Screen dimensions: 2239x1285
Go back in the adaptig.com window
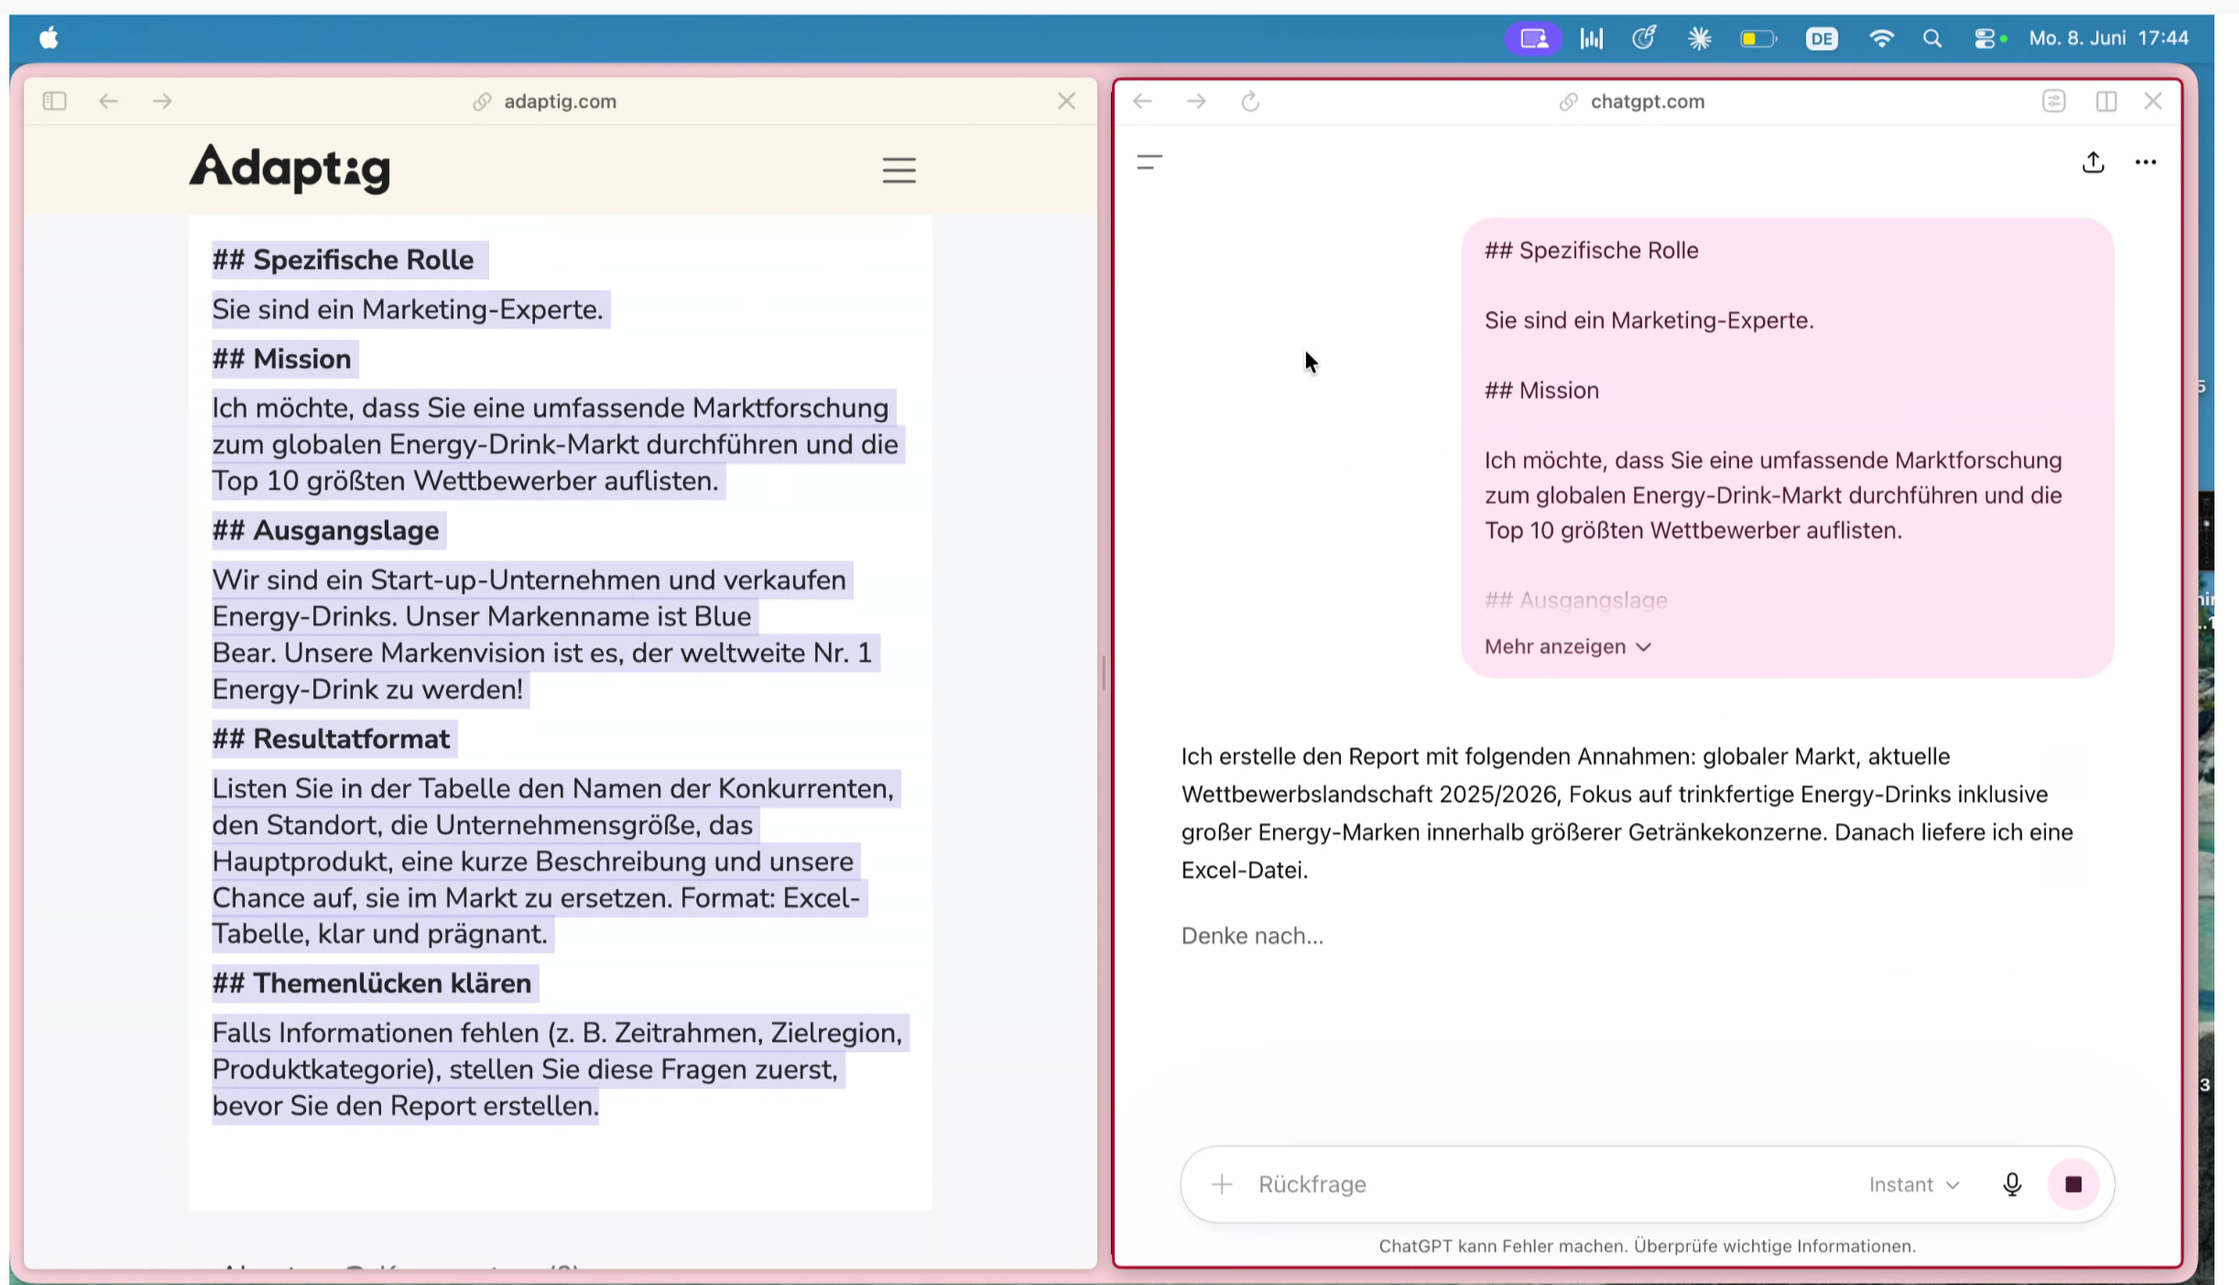tap(108, 101)
